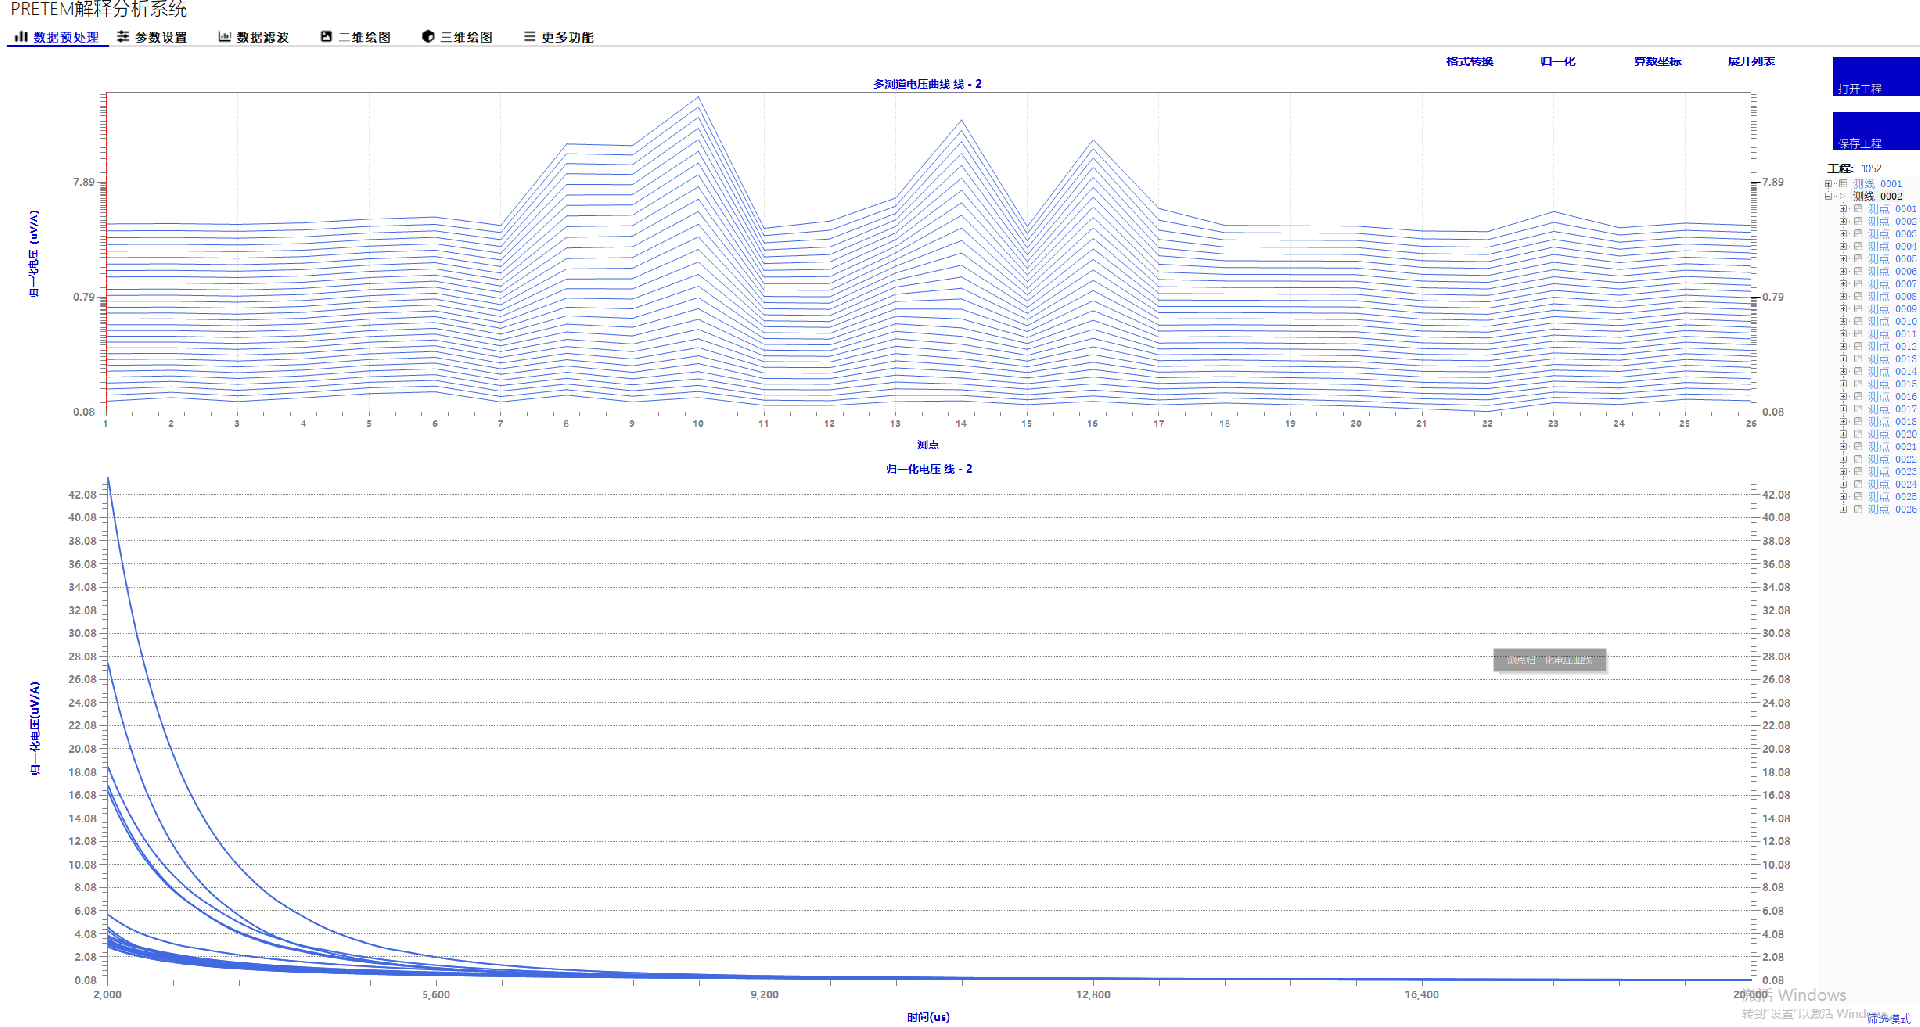Click the 展开列表 link
The height and width of the screenshot is (1027, 1920).
[1751, 62]
